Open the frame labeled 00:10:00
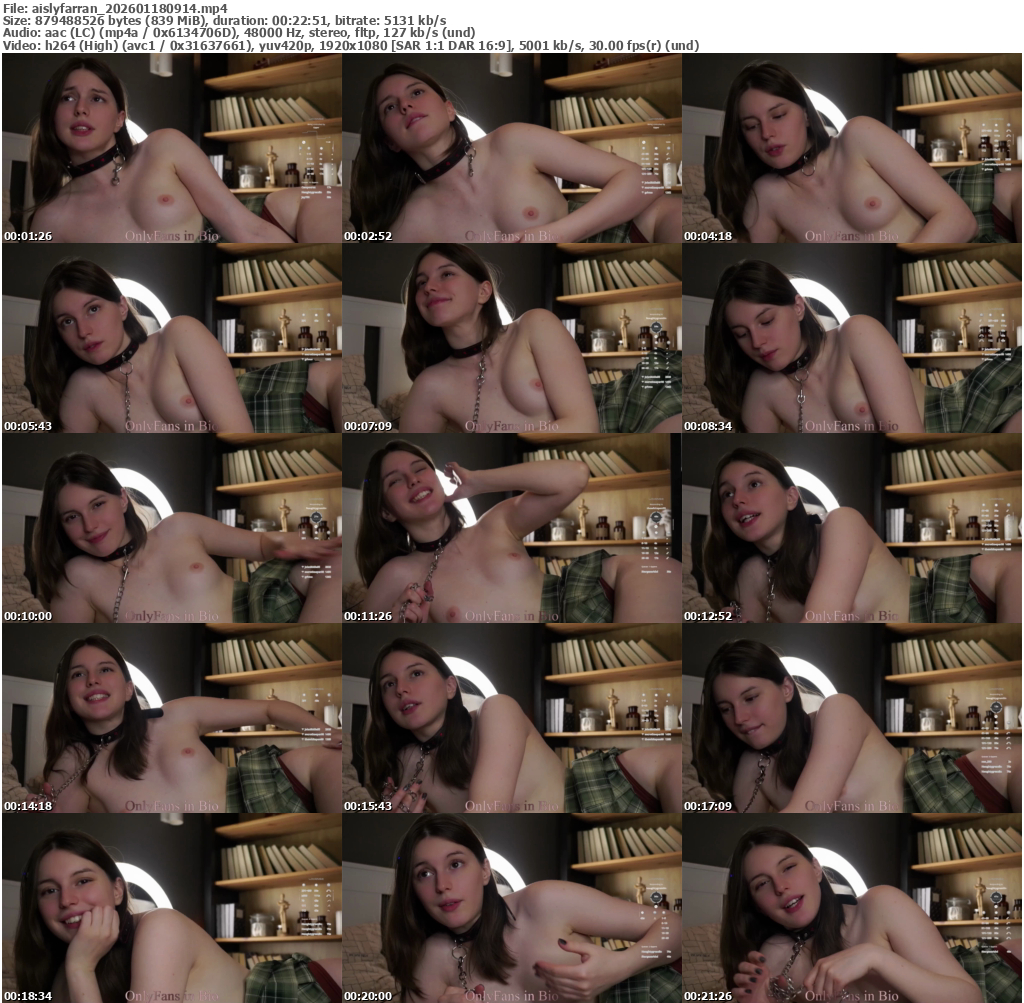Image resolution: width=1024 pixels, height=1003 pixels. point(171,528)
